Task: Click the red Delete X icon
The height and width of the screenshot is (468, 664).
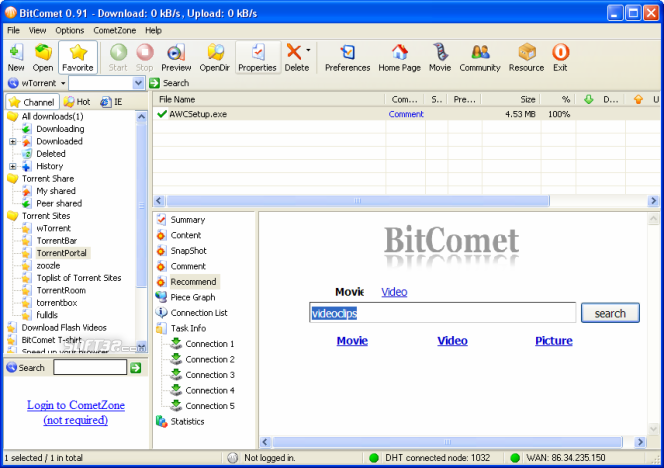Action: pos(294,53)
